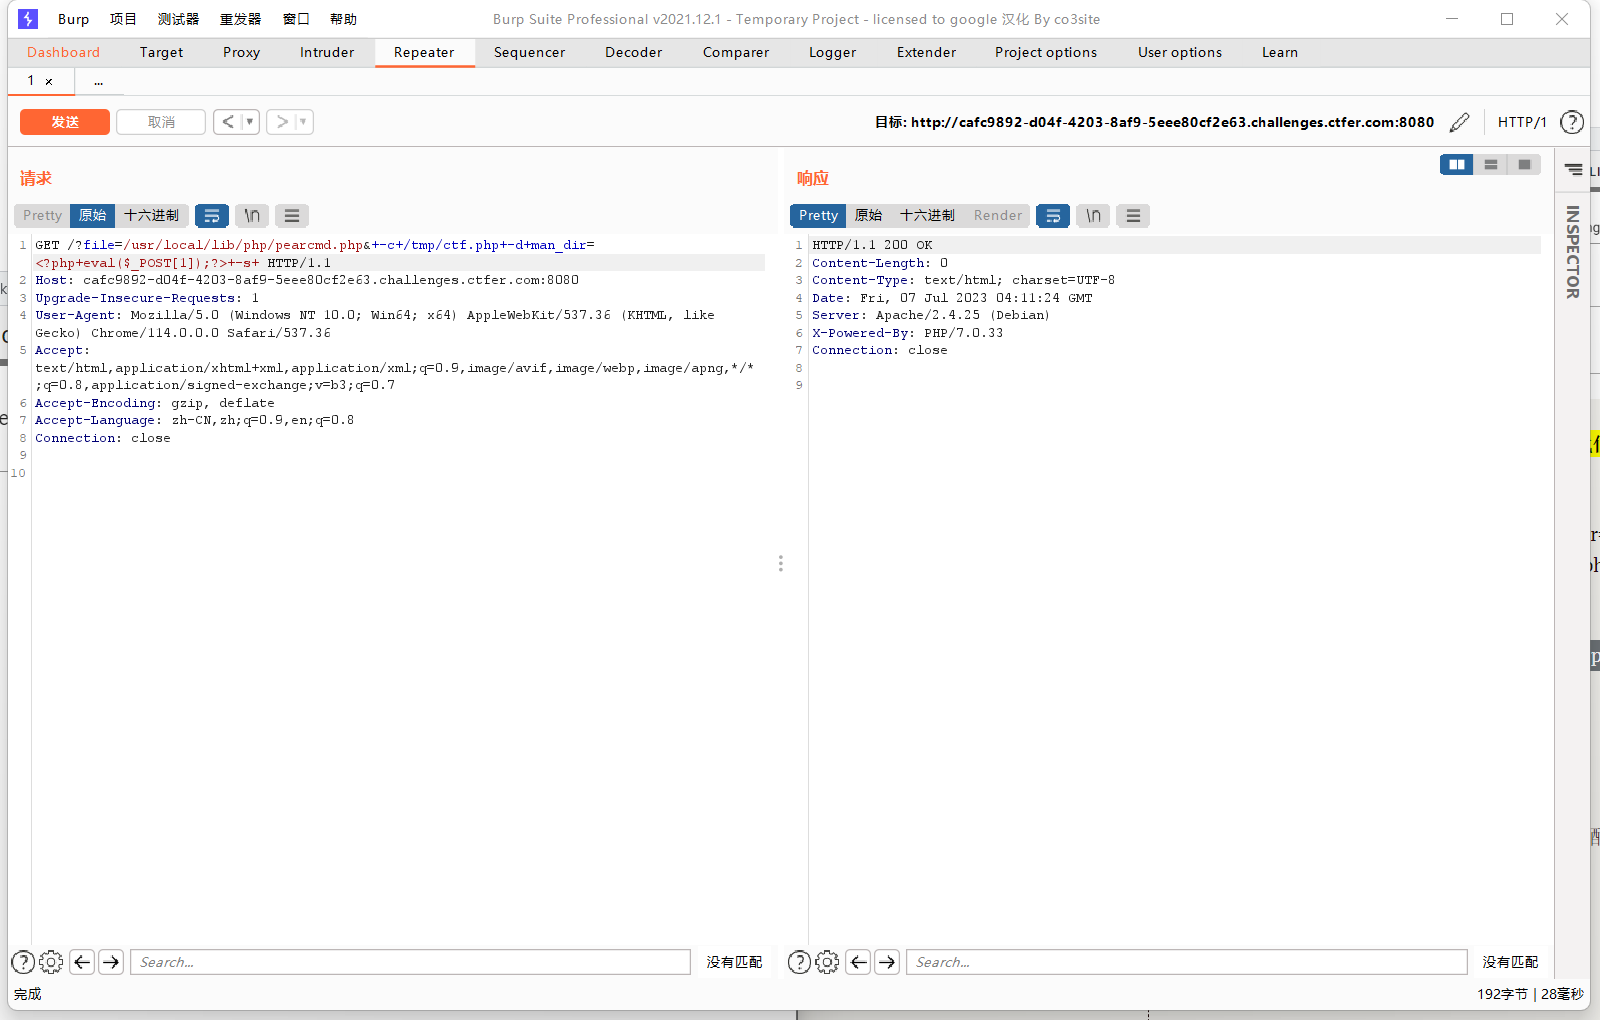Select Pretty view in request panel

tap(42, 215)
